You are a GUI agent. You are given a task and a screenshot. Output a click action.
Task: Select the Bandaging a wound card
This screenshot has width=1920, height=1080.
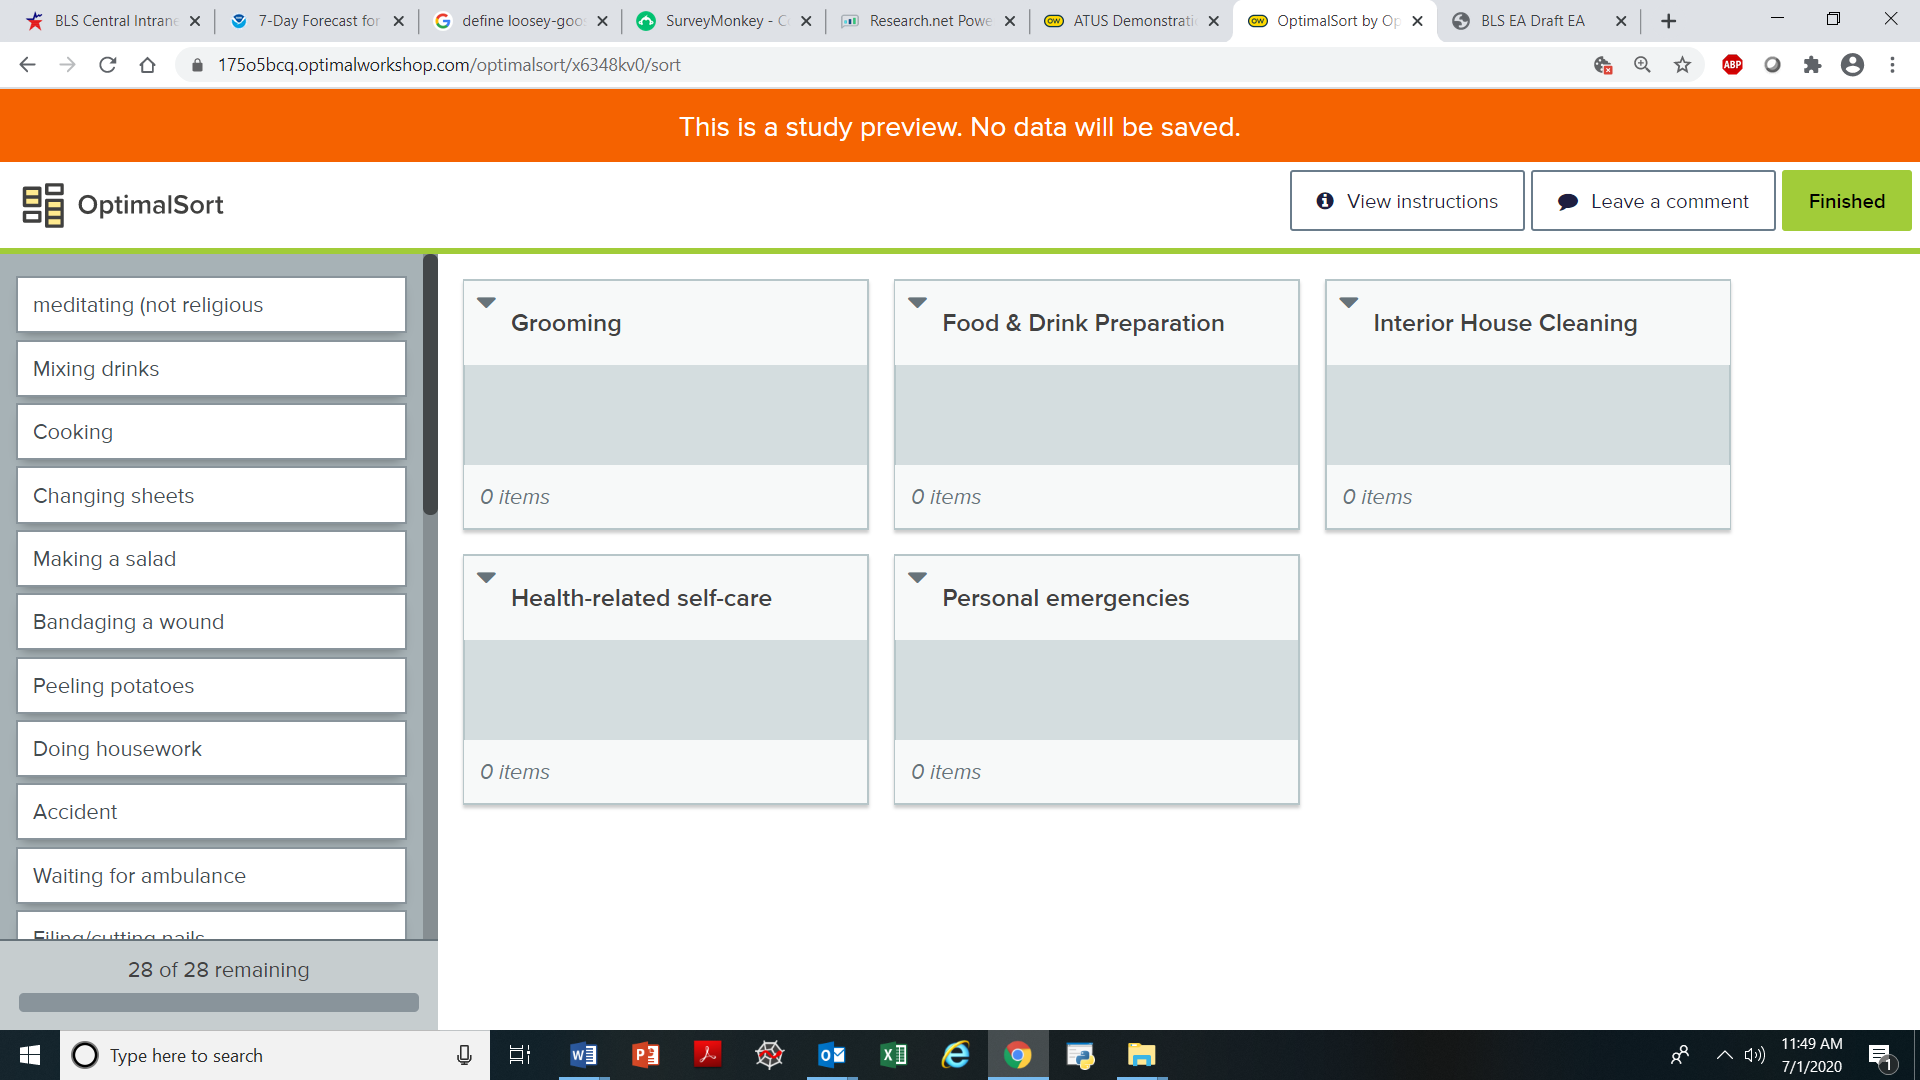click(211, 622)
